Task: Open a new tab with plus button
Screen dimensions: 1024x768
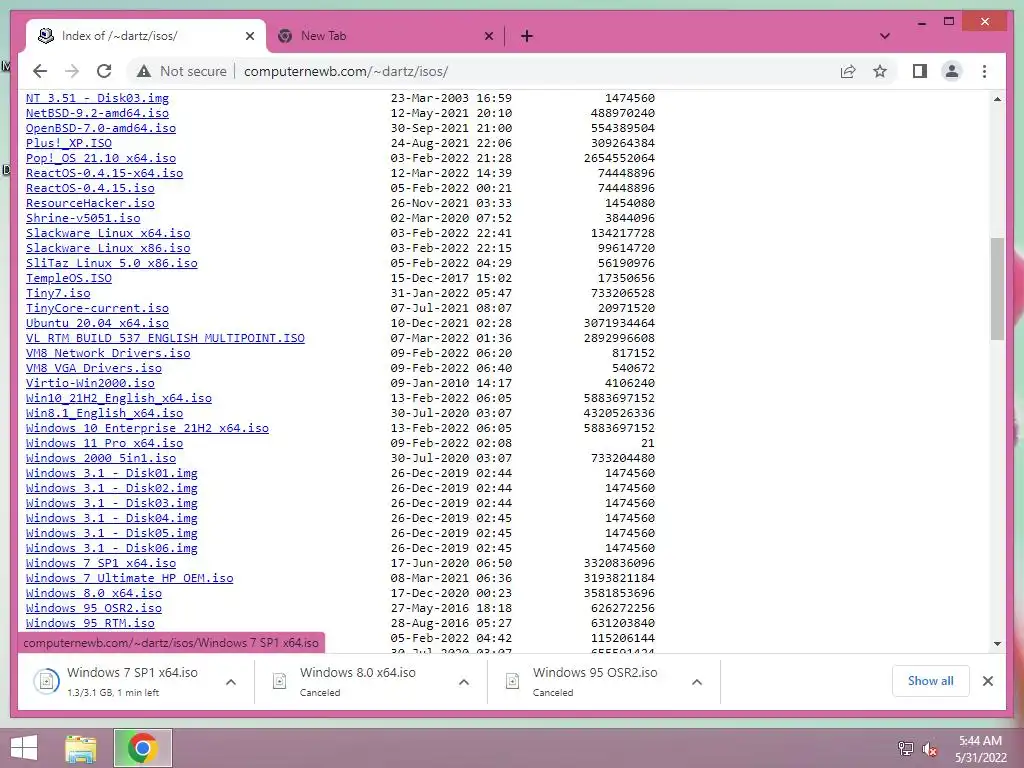Action: pyautogui.click(x=526, y=36)
